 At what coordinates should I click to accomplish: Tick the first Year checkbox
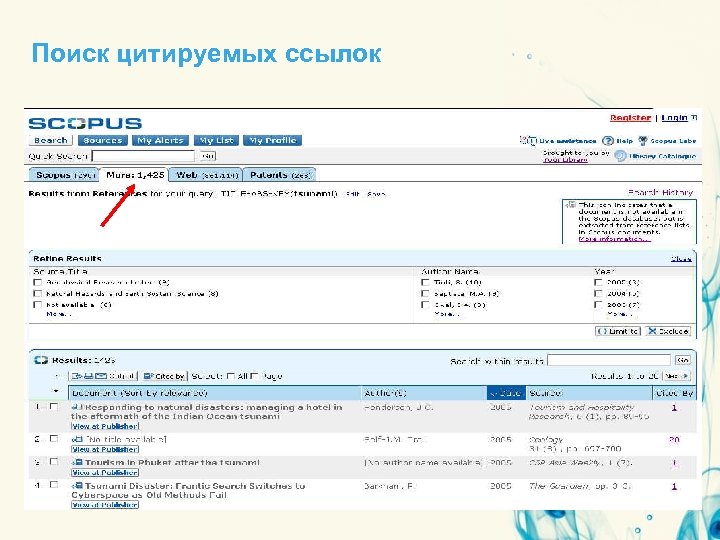pyautogui.click(x=598, y=282)
